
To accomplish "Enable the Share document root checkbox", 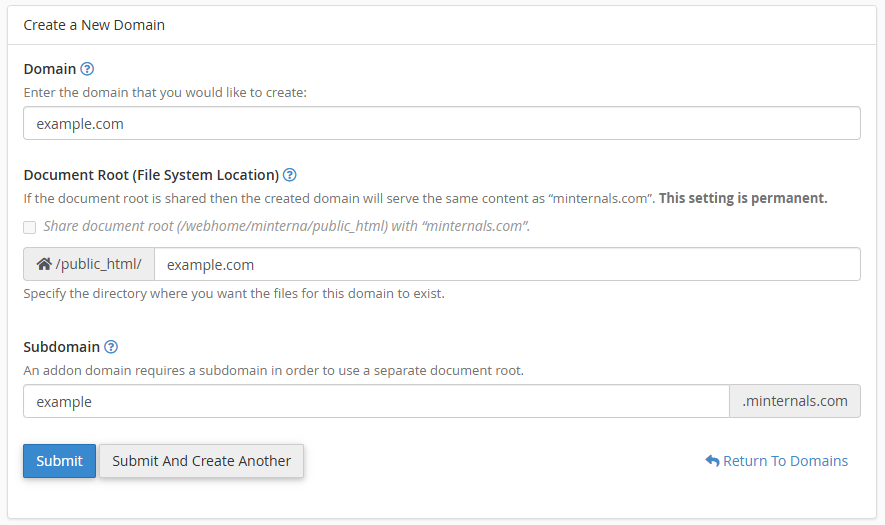I will tap(29, 227).
